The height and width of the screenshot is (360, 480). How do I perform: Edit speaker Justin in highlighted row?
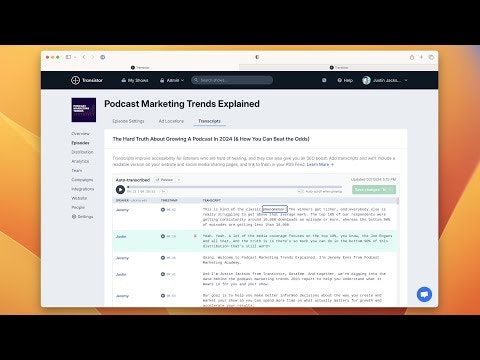pos(121,236)
